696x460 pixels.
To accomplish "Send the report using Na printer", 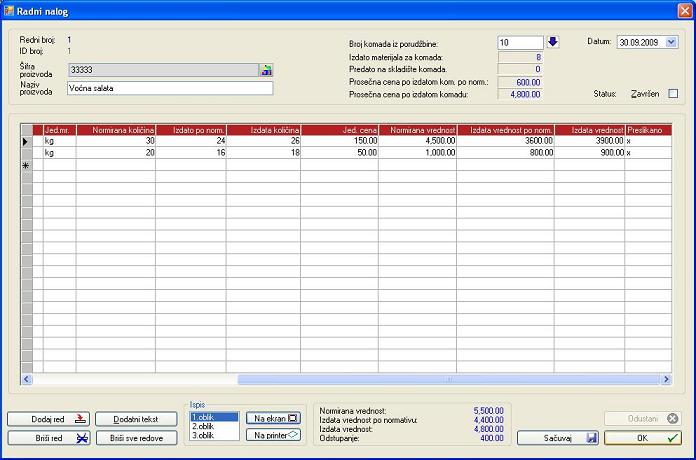I will (273, 435).
